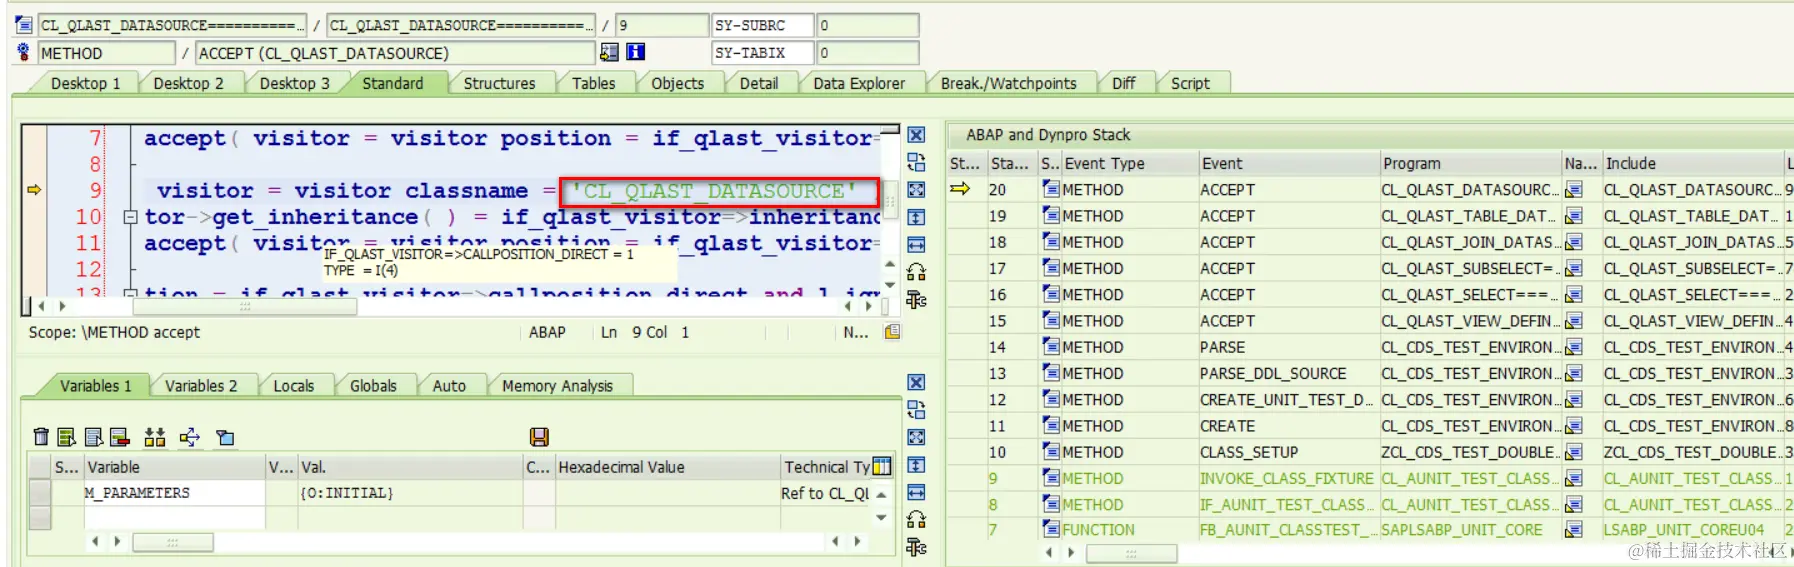Screen dimensions: 1794x567
Task: Click the blue information icon in header
Action: [x=635, y=52]
